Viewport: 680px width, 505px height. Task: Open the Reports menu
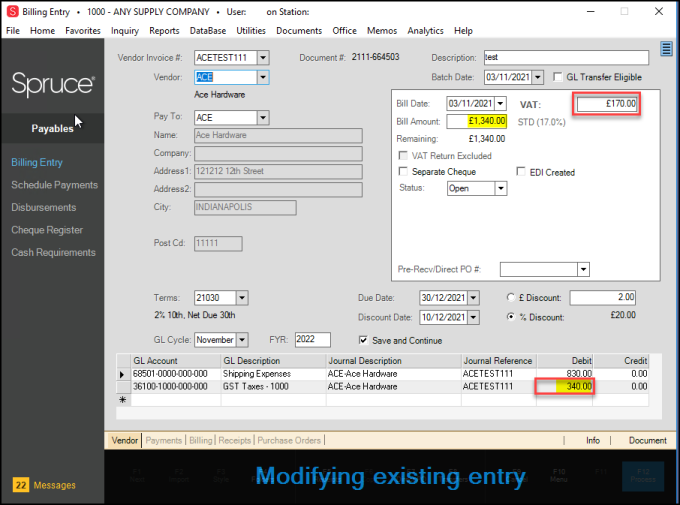164,31
